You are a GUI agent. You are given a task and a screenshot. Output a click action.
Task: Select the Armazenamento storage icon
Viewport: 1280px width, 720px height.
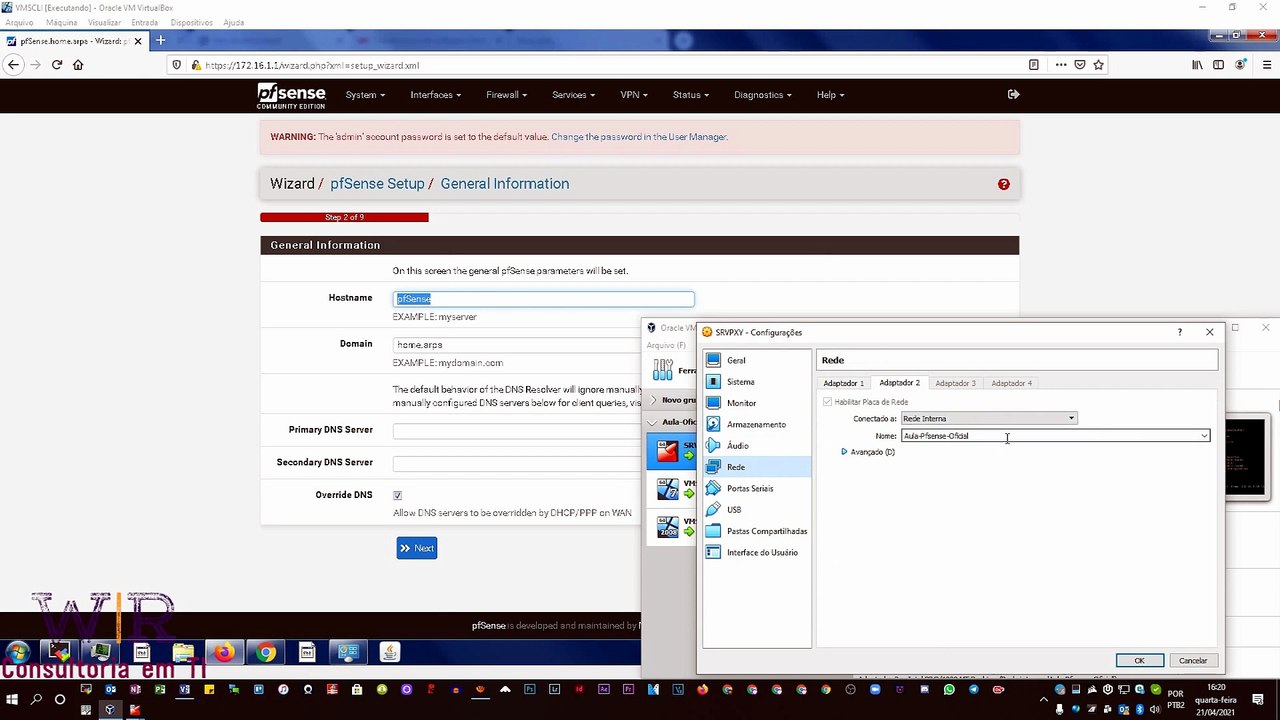pos(713,425)
